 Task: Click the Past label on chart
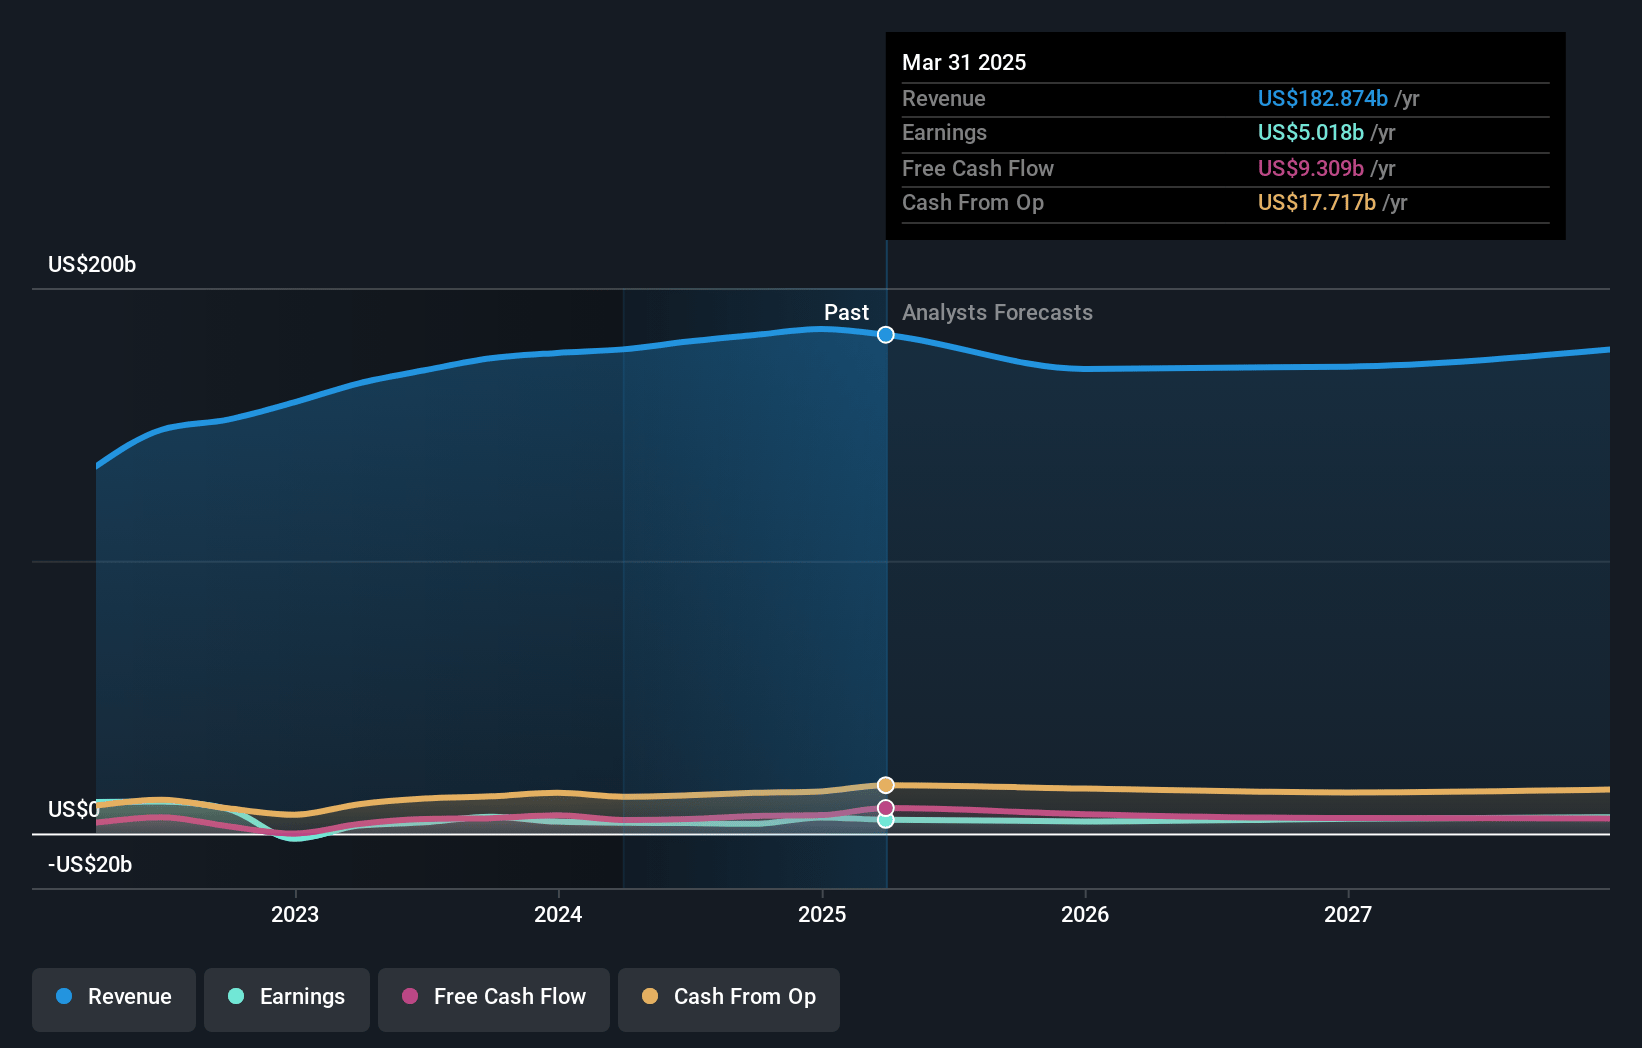click(x=846, y=312)
